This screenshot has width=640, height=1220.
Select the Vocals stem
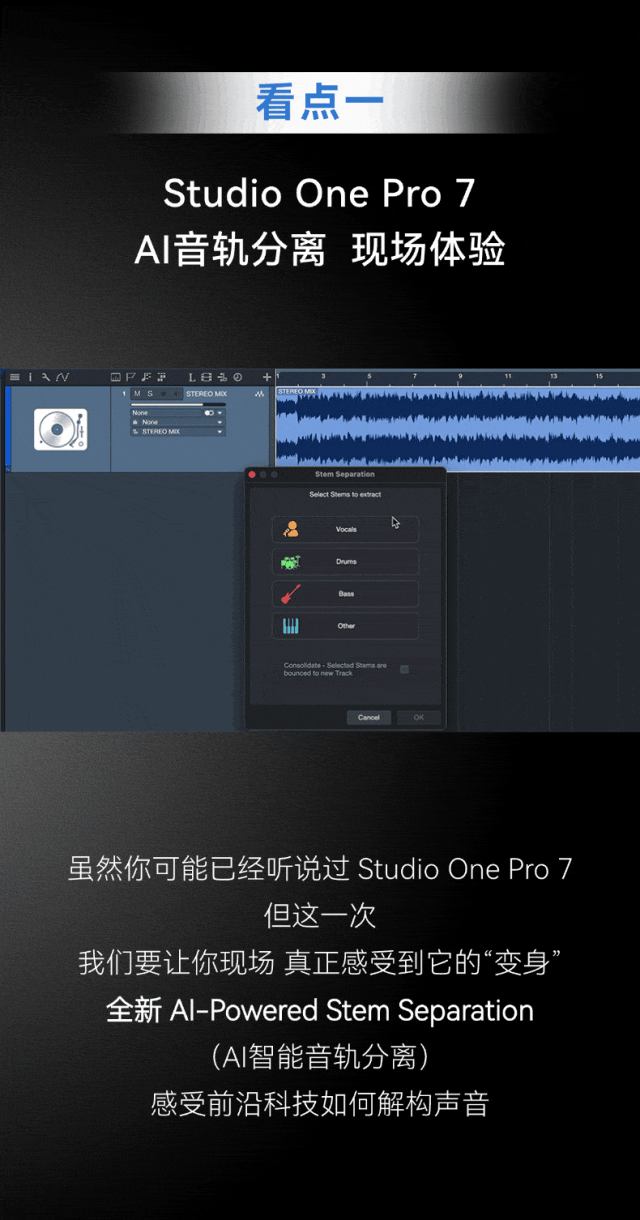pos(346,529)
